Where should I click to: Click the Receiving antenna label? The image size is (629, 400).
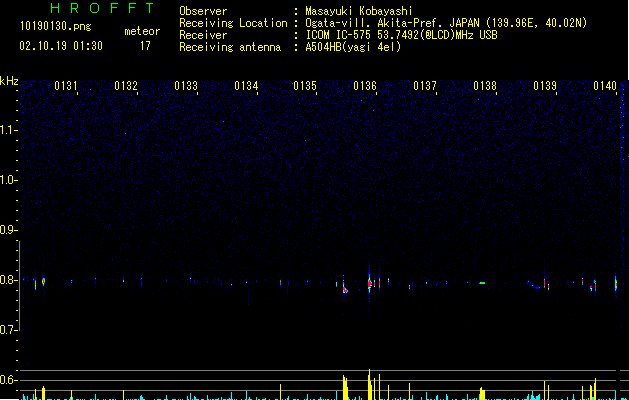pyautogui.click(x=230, y=47)
